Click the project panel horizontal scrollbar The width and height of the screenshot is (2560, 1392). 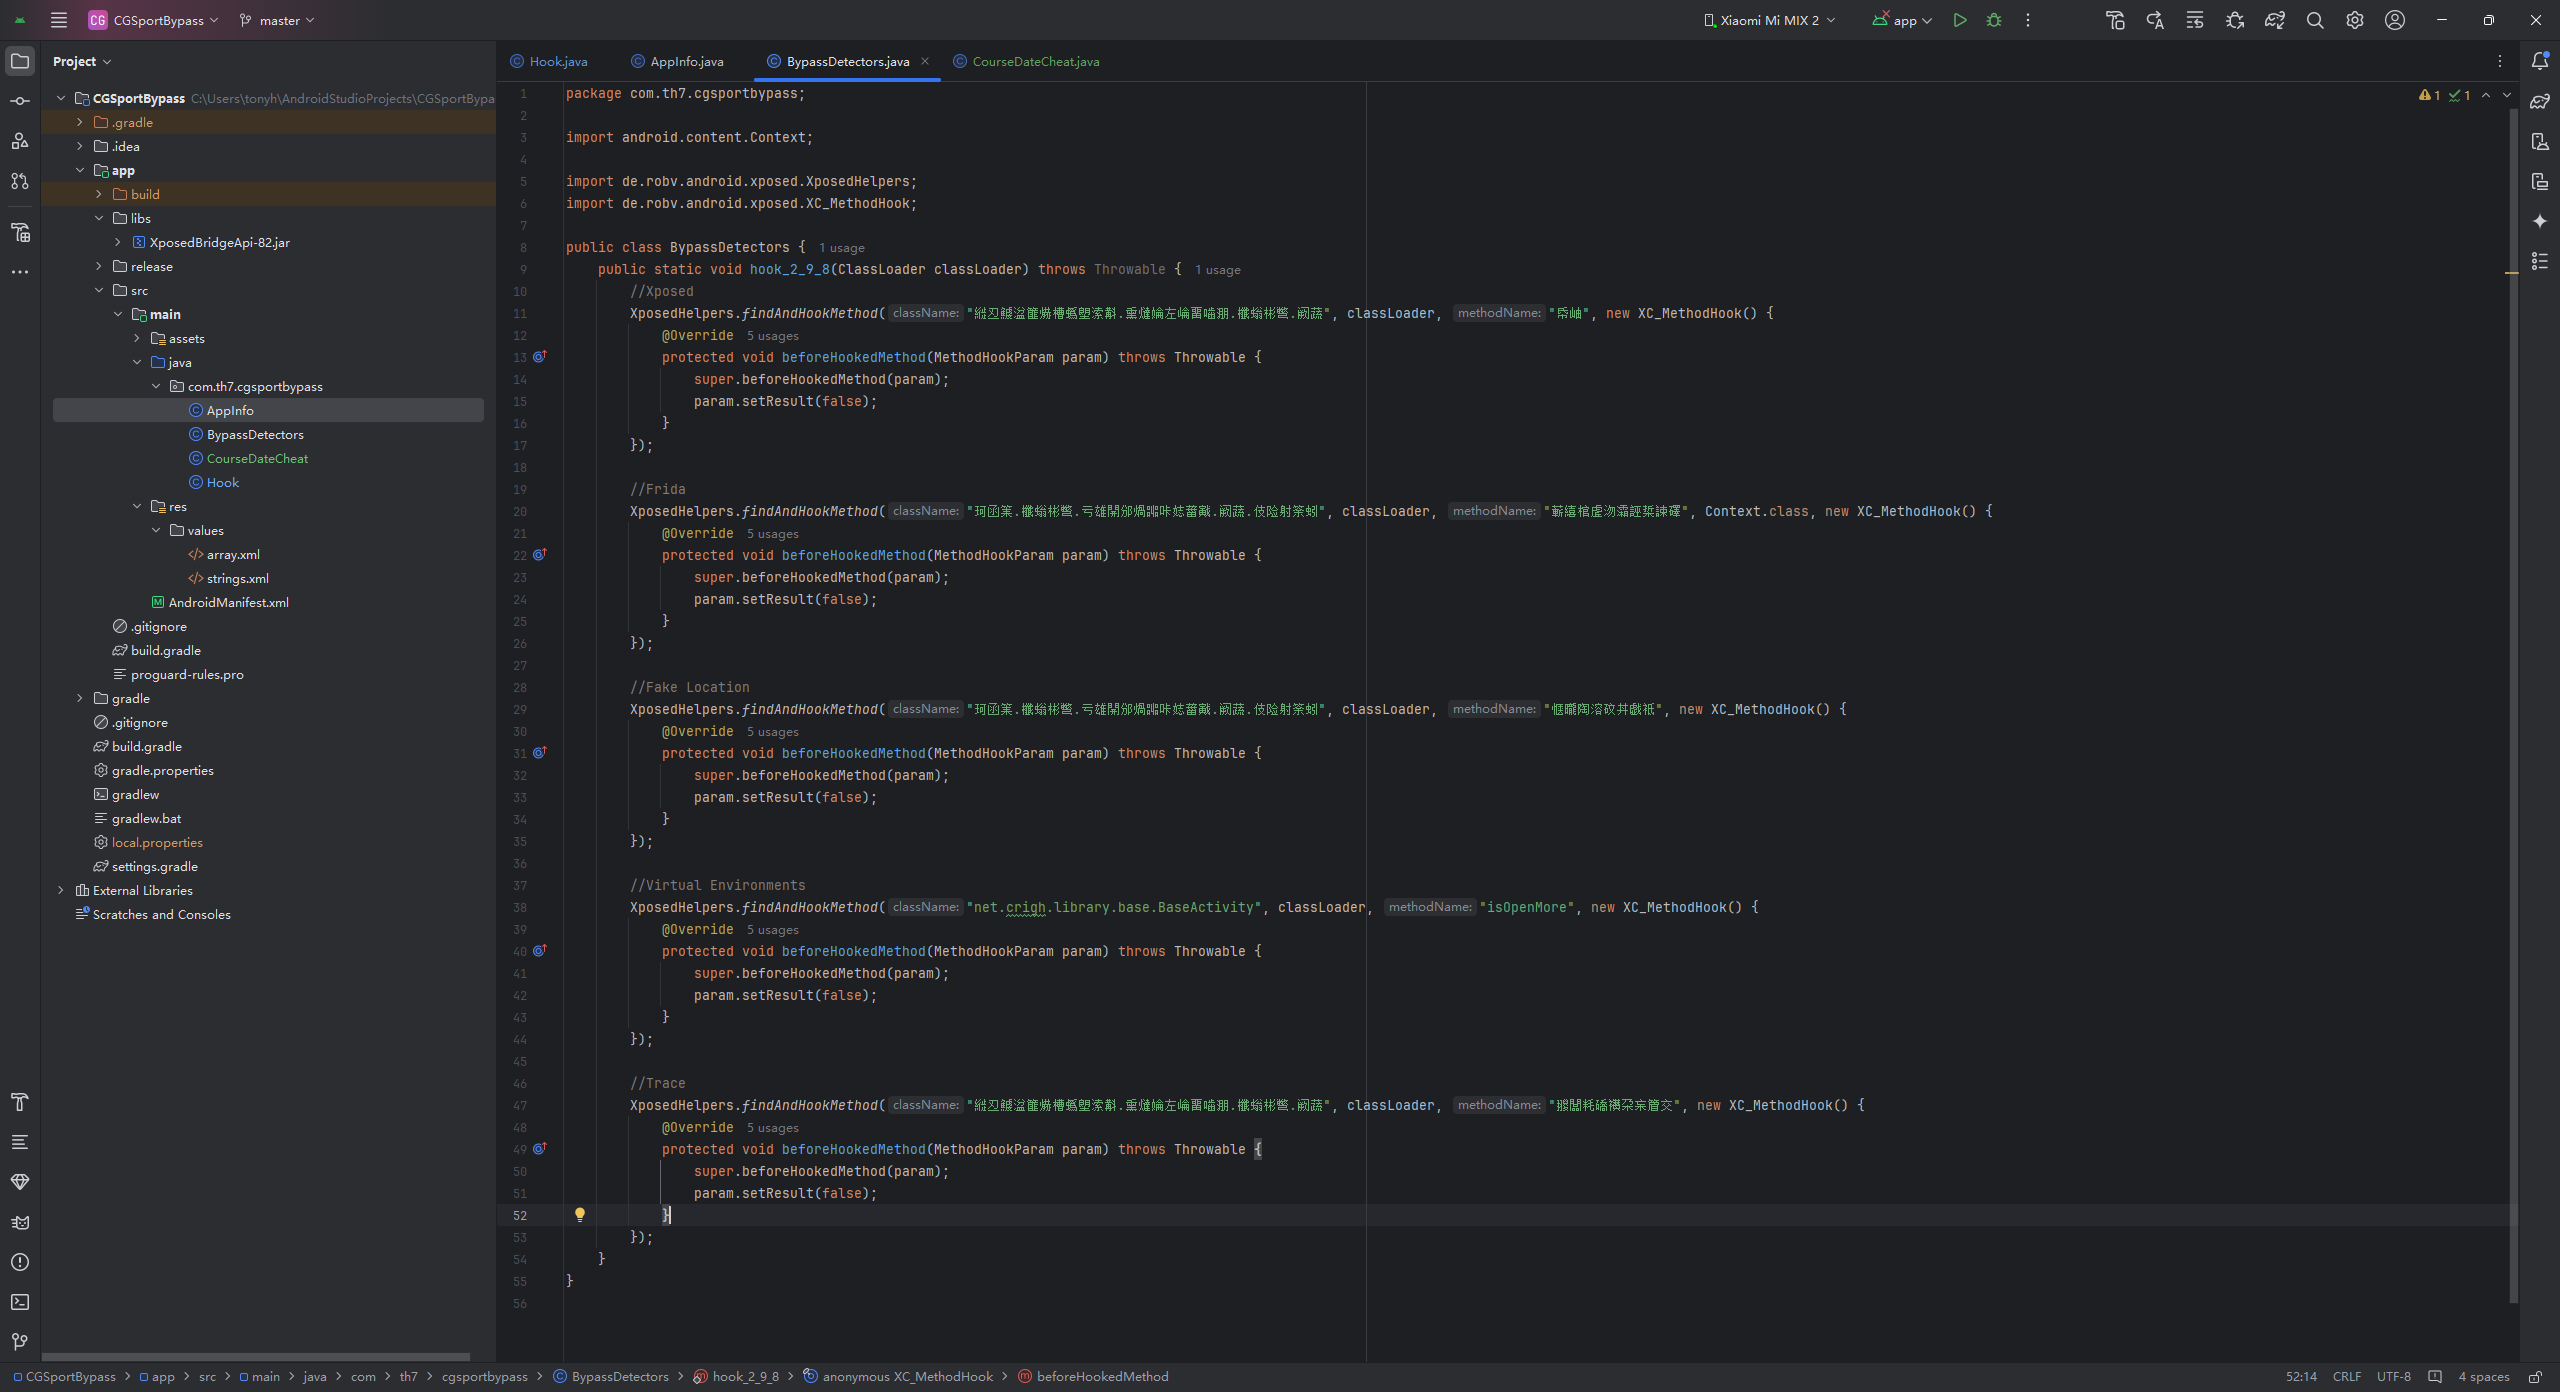tap(256, 1357)
